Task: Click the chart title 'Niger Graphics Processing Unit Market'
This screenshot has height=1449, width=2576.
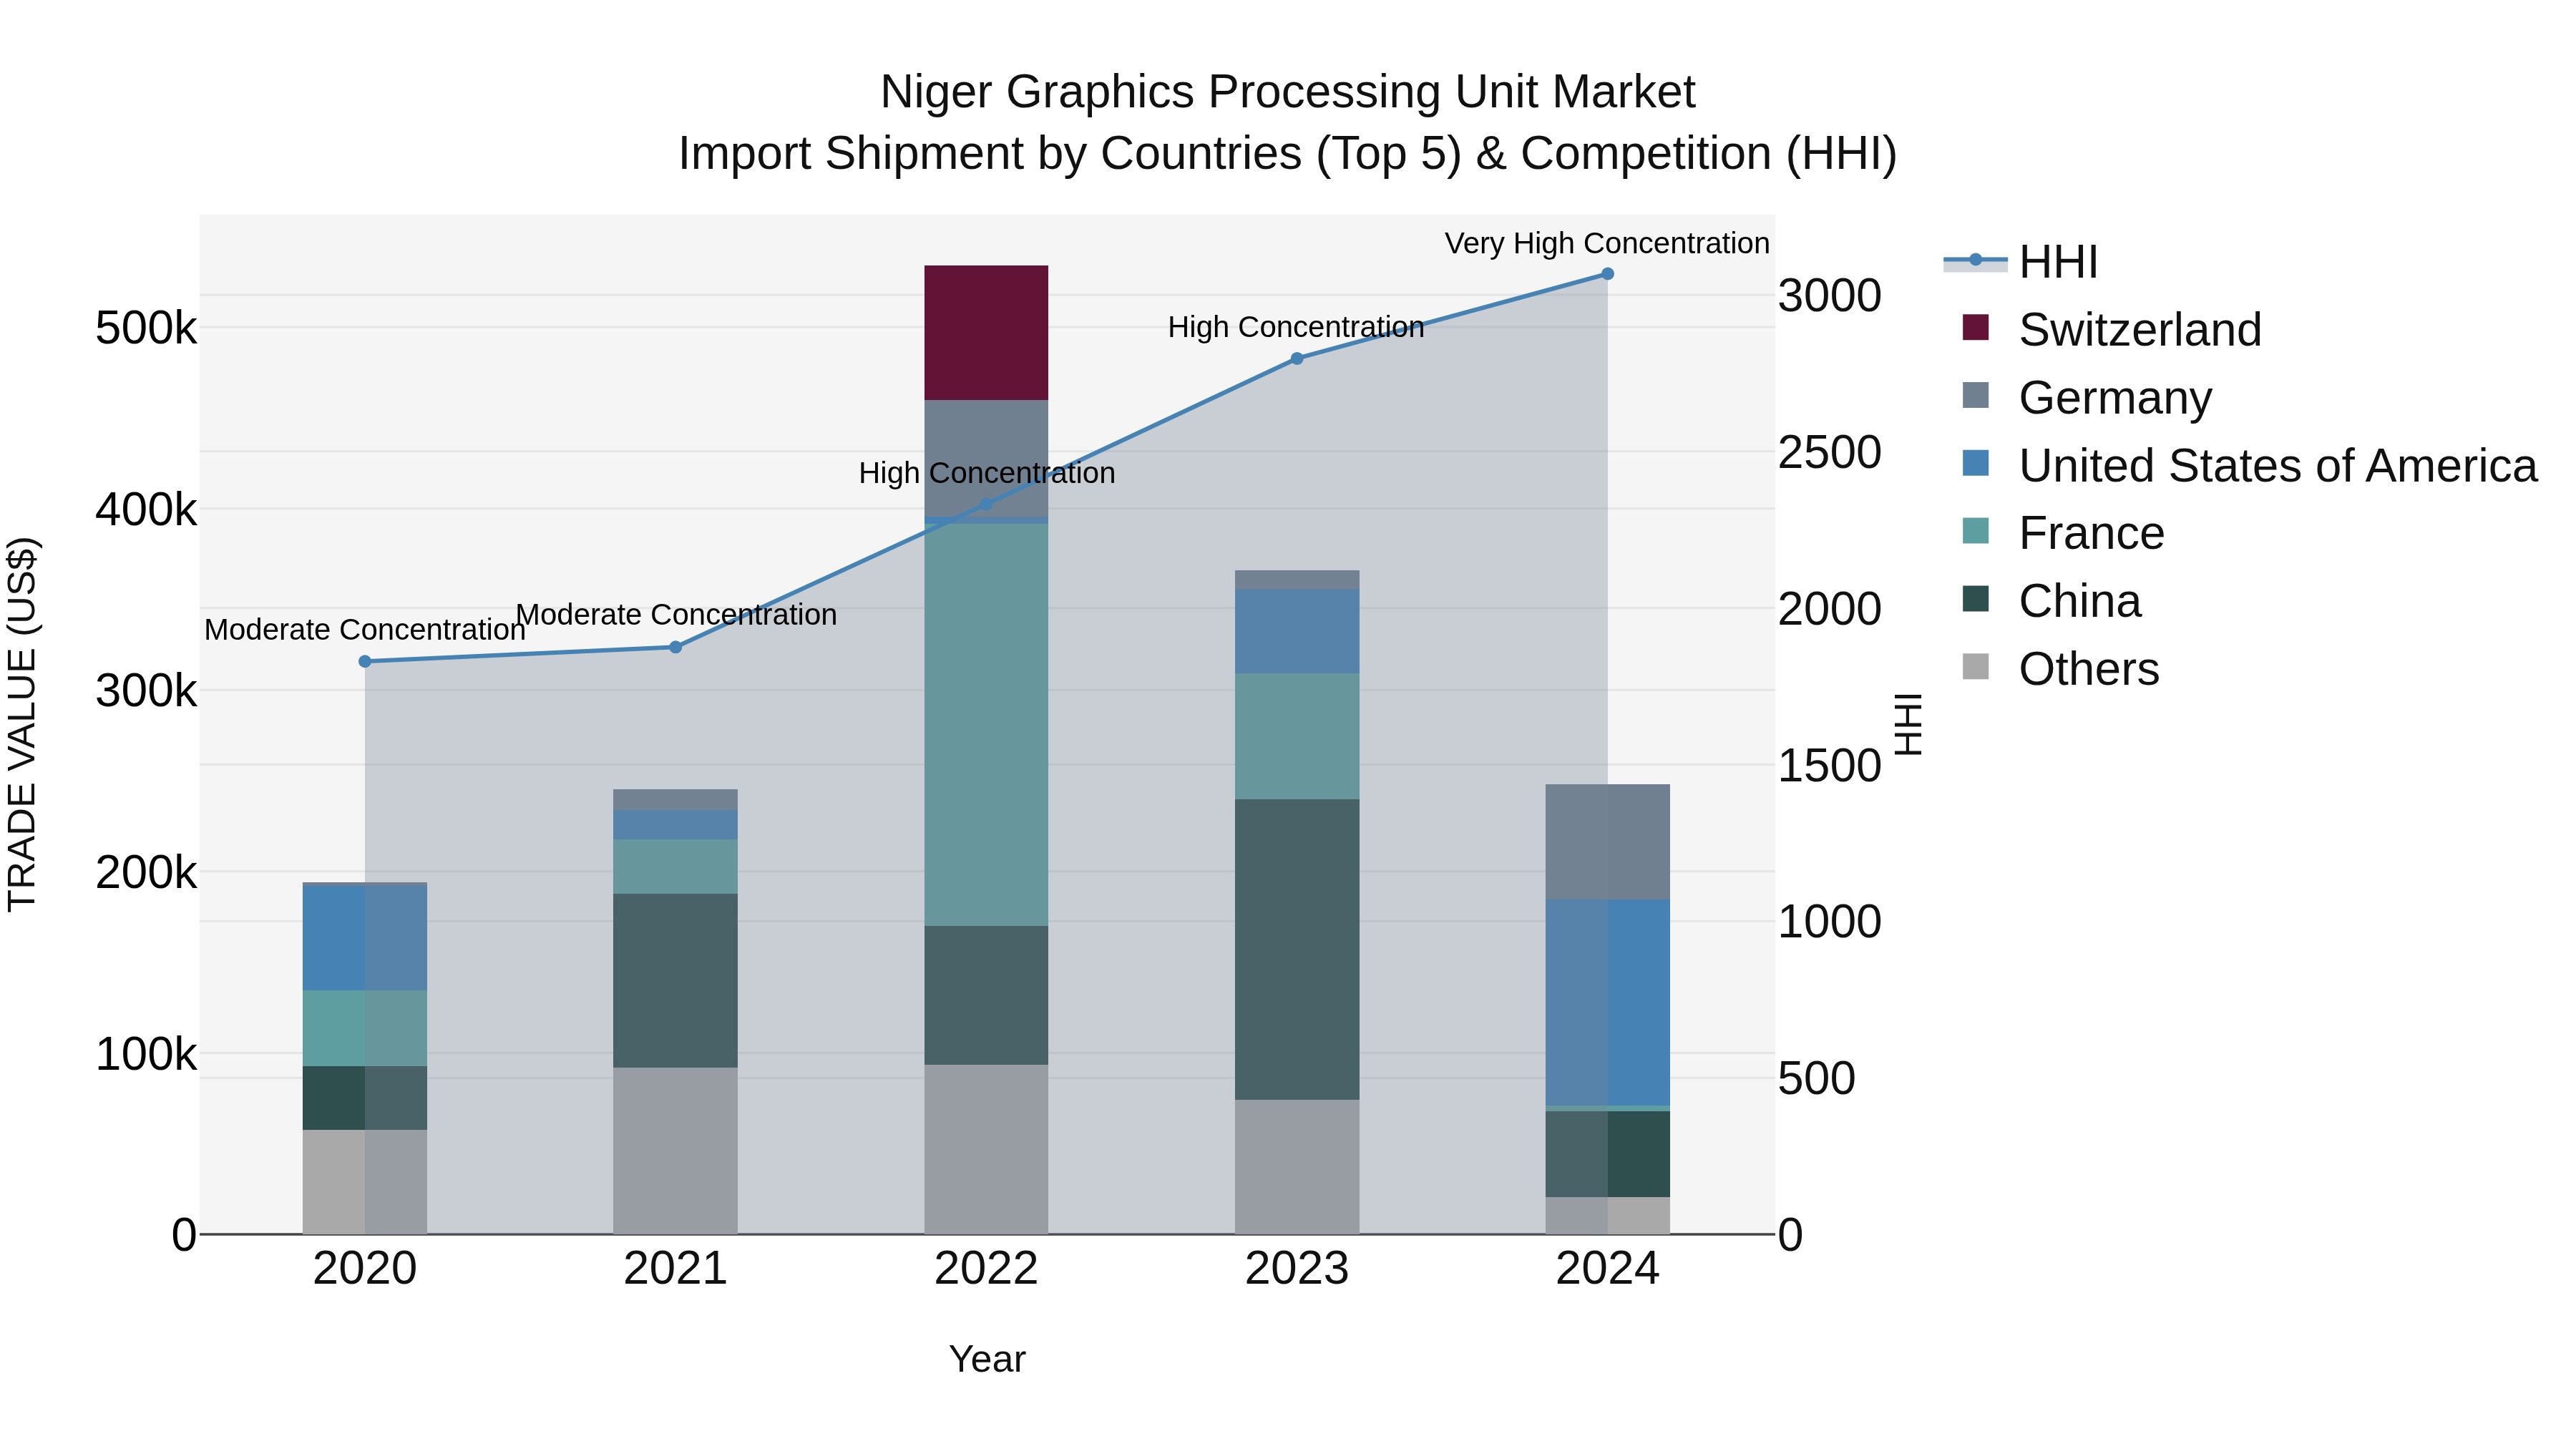Action: point(1288,92)
